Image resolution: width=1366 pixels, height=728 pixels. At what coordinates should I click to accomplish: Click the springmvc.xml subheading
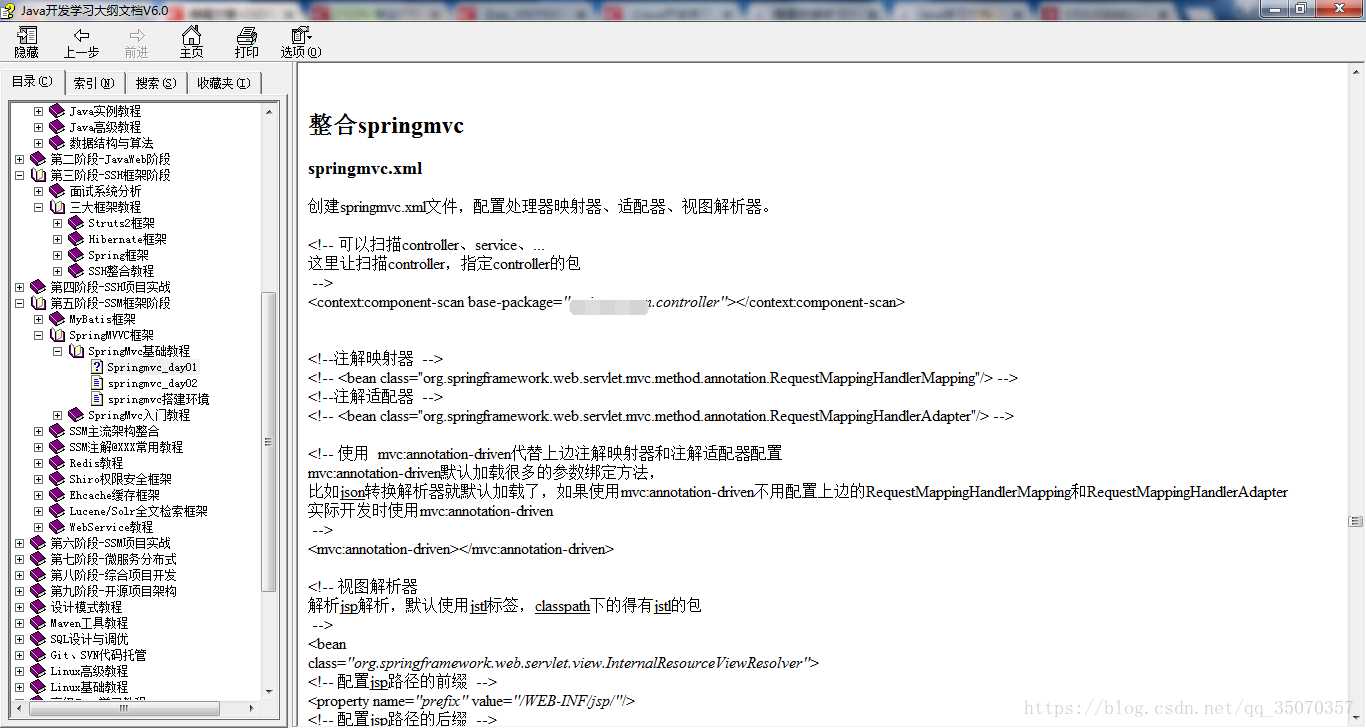pyautogui.click(x=365, y=168)
